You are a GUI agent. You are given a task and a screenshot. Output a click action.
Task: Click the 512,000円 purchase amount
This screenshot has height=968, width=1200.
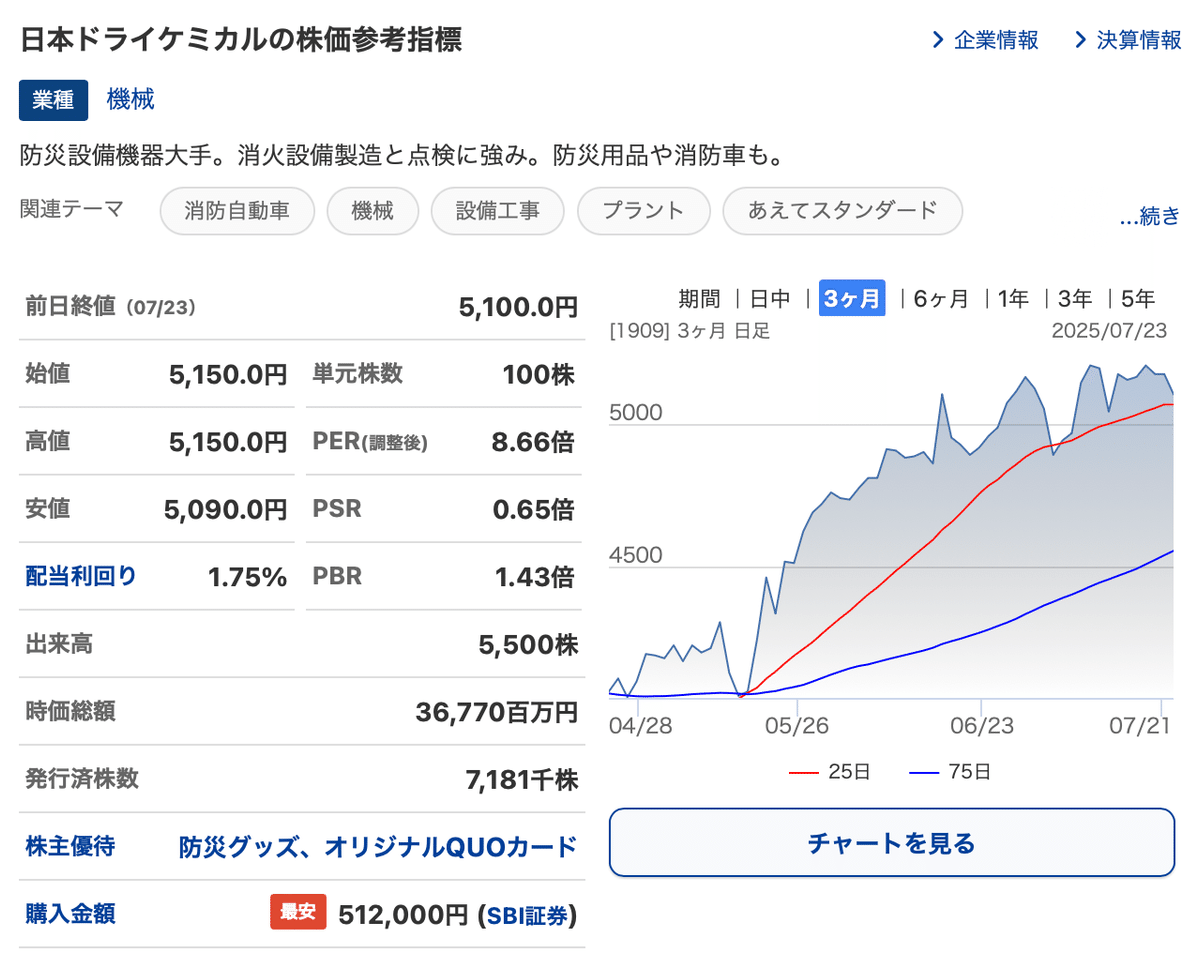click(x=404, y=915)
